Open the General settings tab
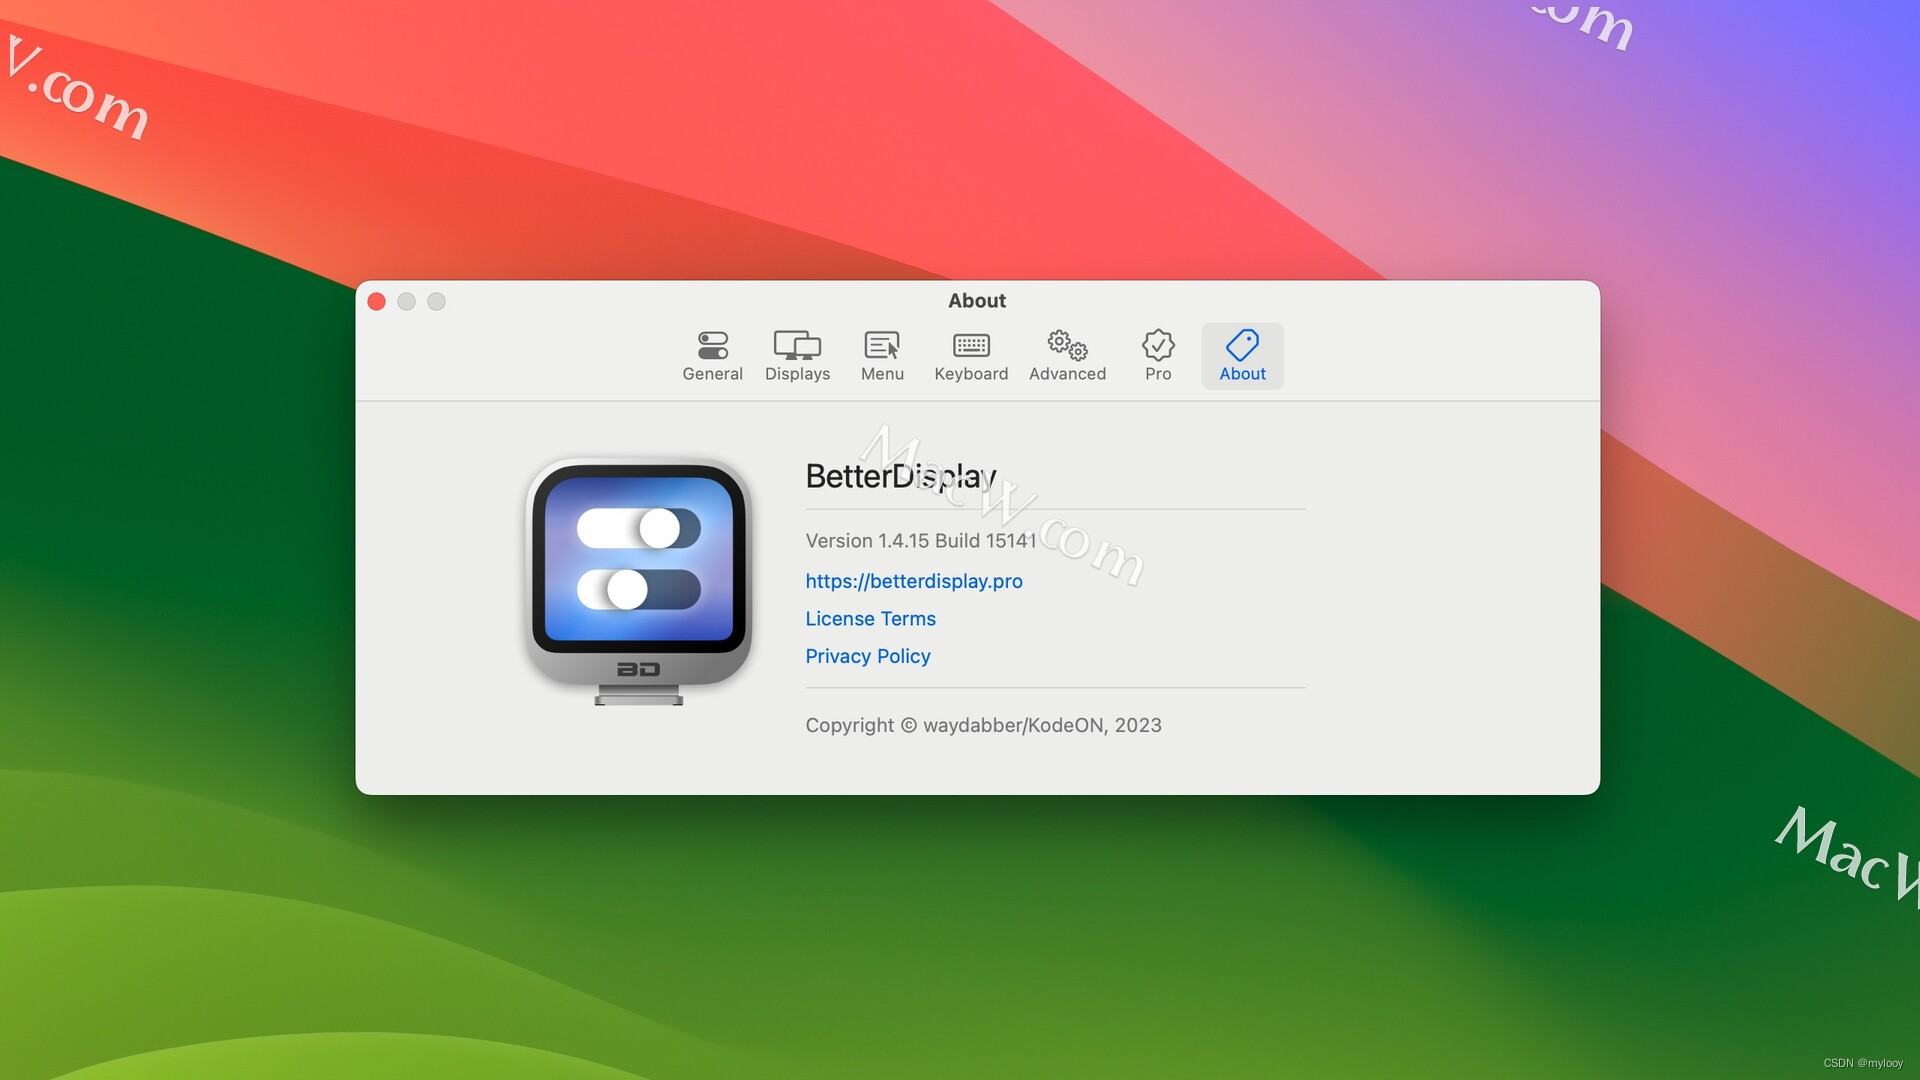1920x1080 pixels. (x=712, y=356)
